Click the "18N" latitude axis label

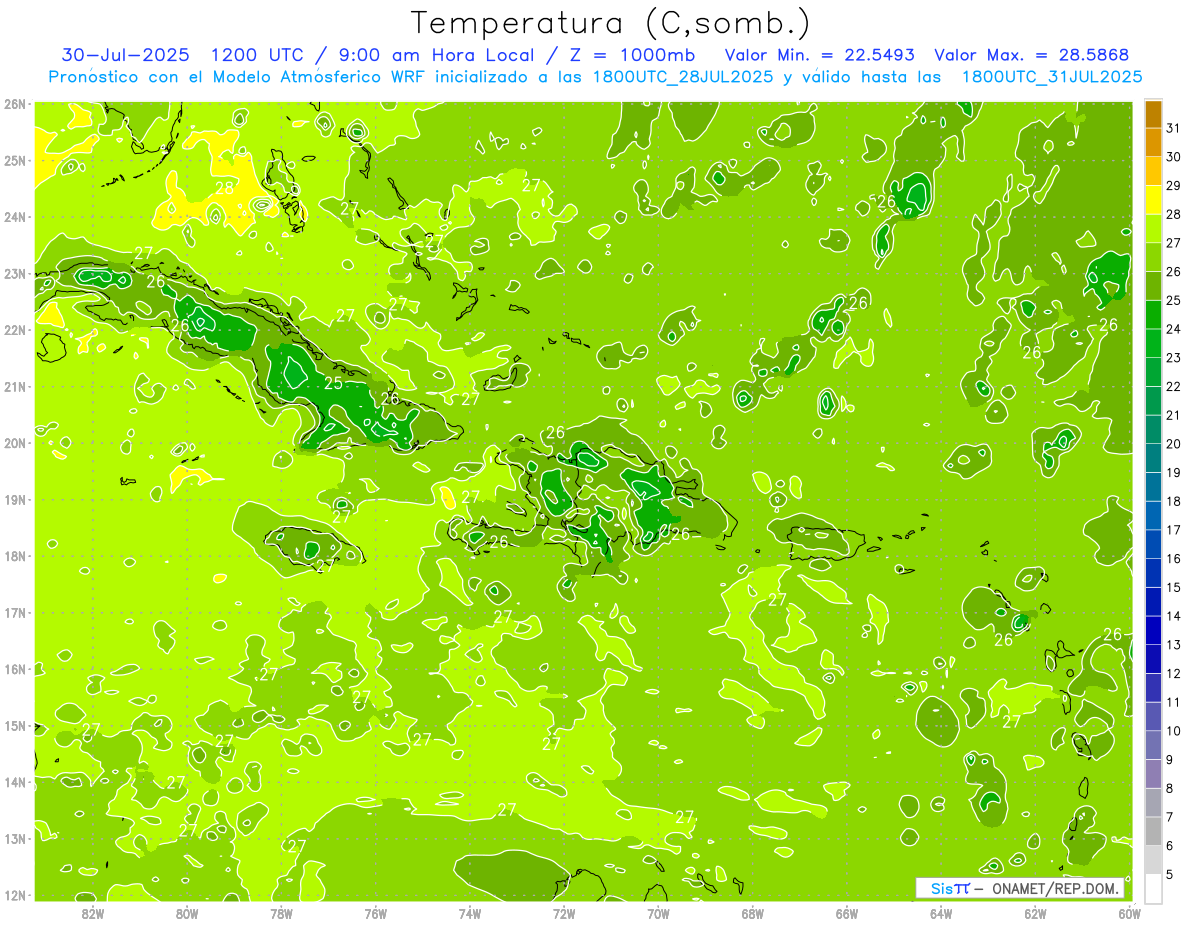[x=15, y=556]
